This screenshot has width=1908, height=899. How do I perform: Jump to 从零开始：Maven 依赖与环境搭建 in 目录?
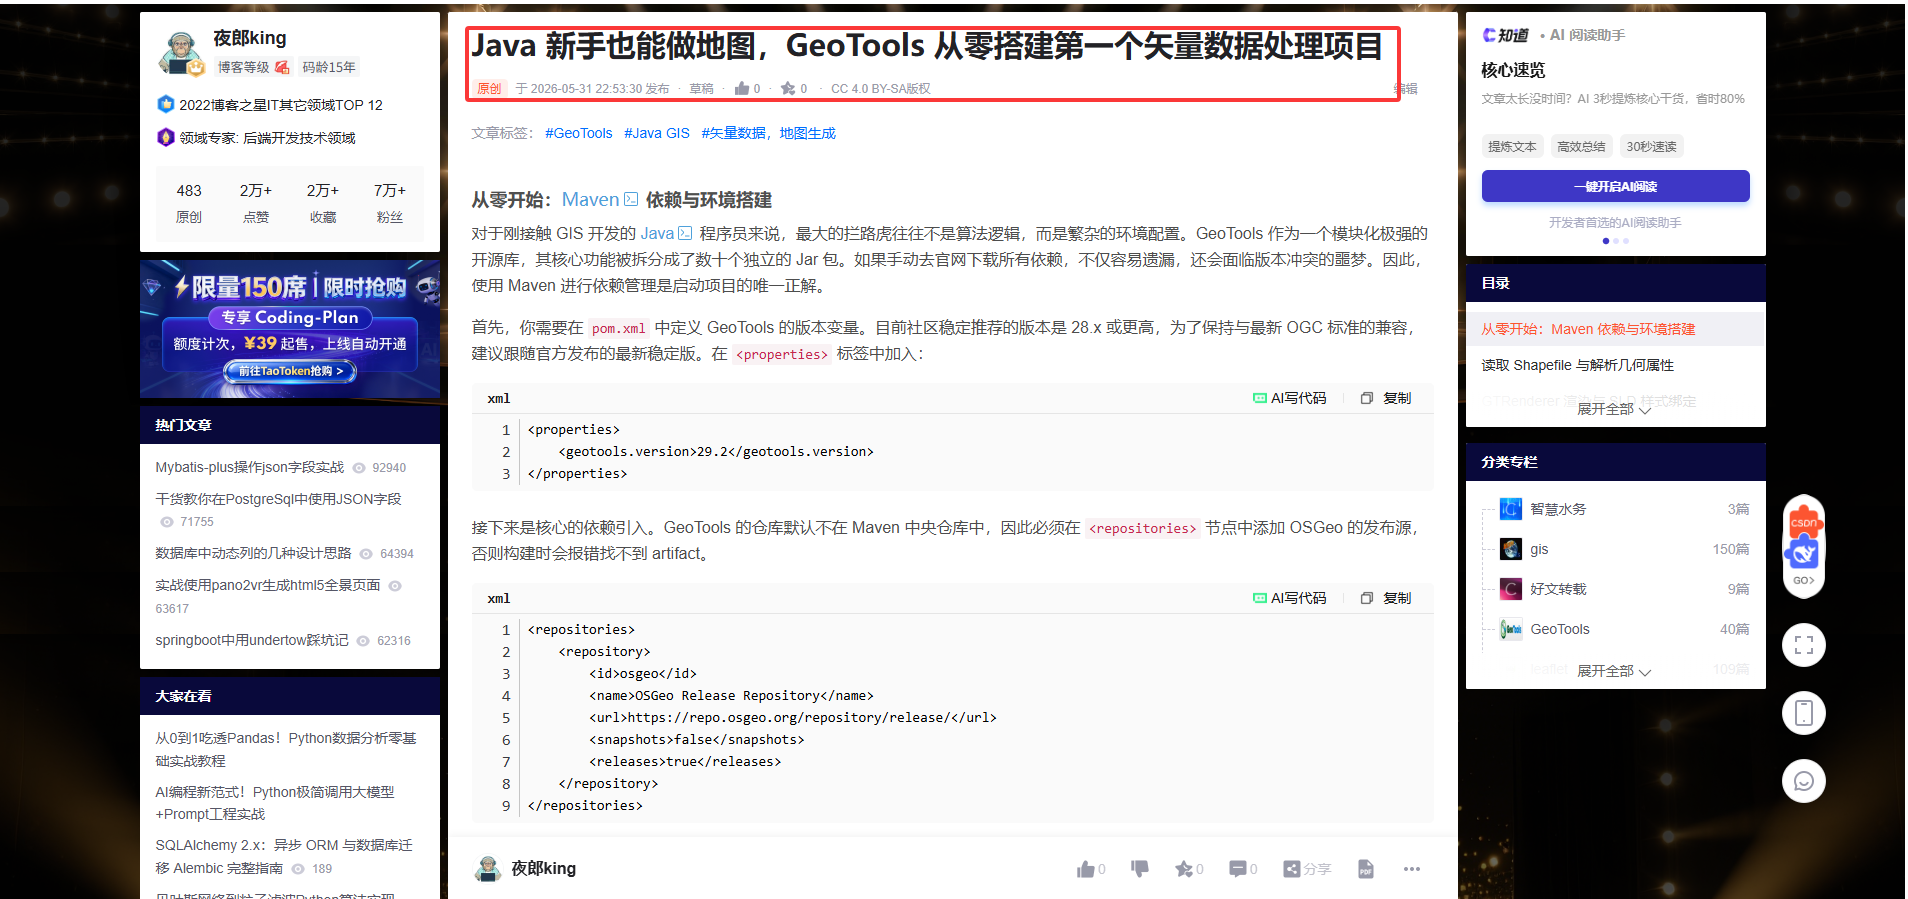point(1588,329)
